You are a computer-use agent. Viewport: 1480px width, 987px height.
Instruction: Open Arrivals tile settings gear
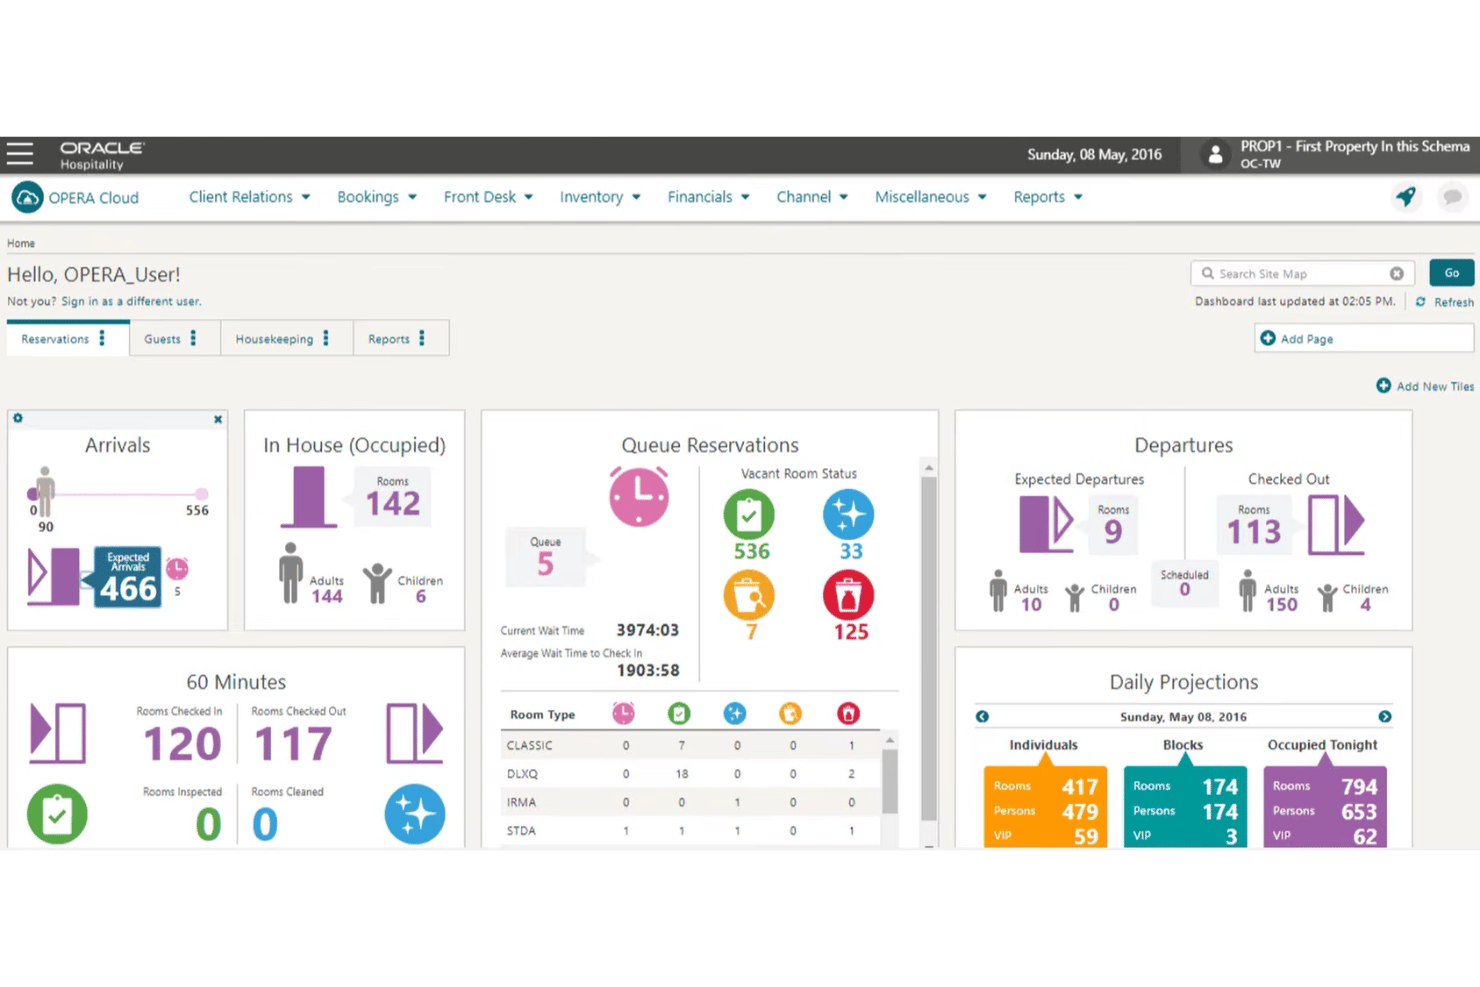(18, 418)
